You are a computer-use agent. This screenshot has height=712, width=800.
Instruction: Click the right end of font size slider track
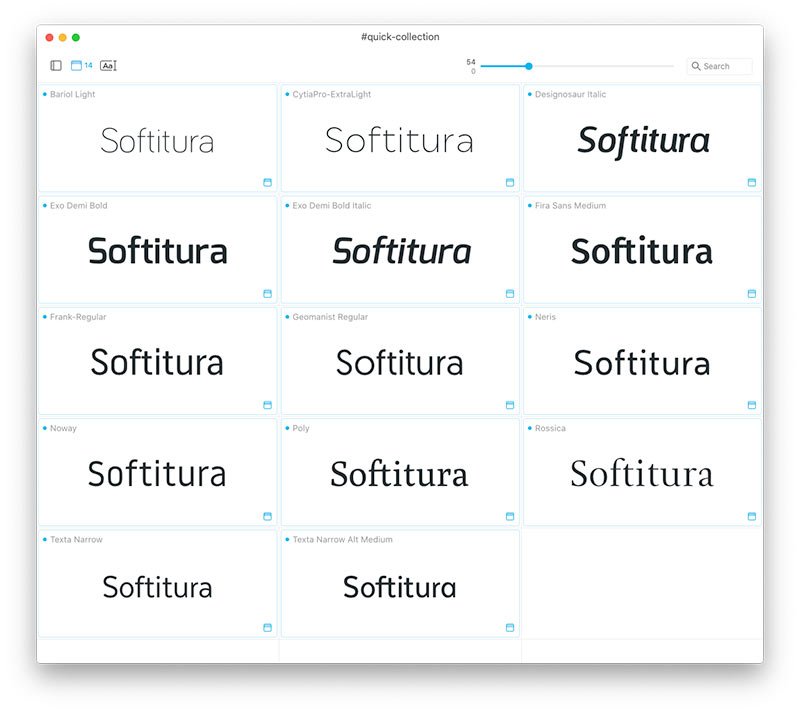coord(672,66)
